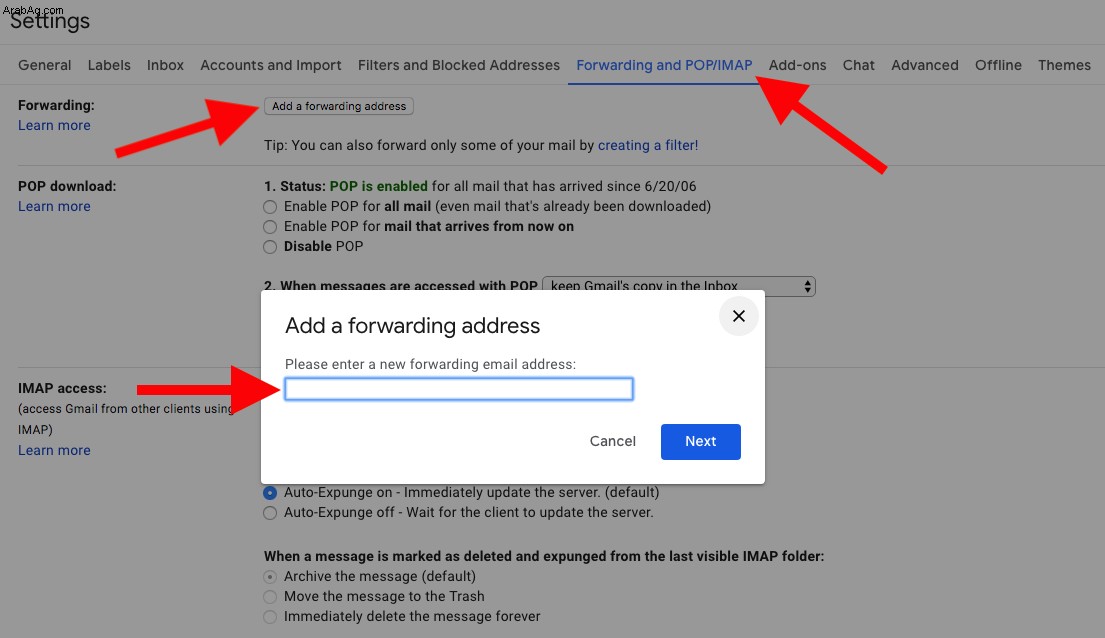Screen dimensions: 1105x638
Task: Select Auto-Expunge on radio button
Action: coord(270,493)
